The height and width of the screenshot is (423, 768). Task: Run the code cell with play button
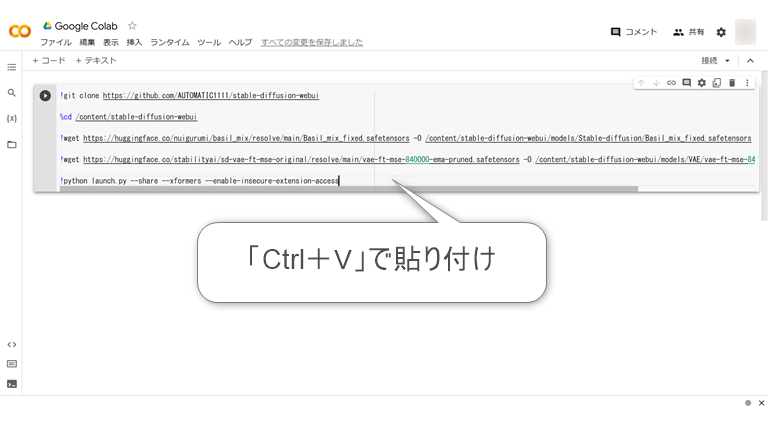click(x=45, y=95)
